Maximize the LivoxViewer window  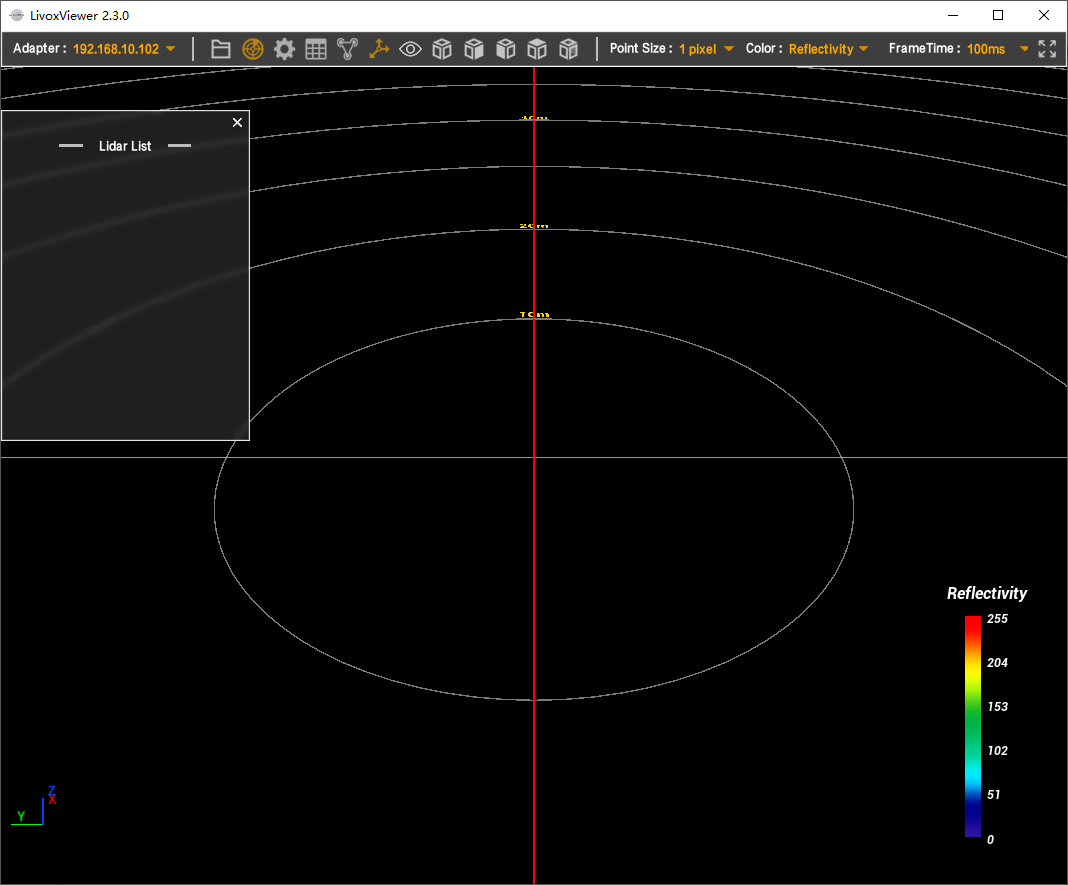[998, 15]
